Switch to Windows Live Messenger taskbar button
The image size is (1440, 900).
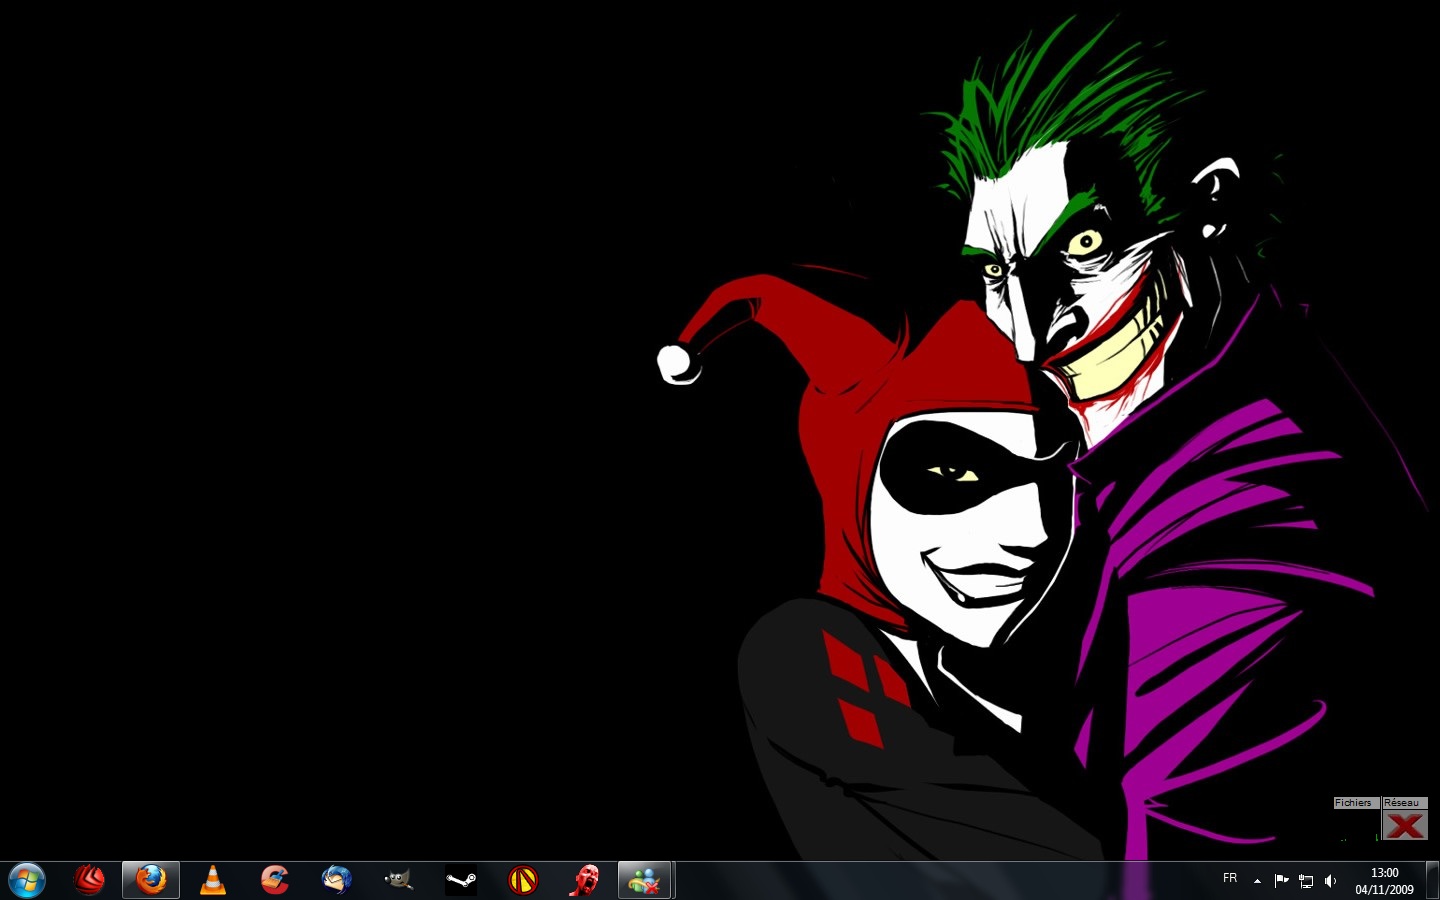646,880
